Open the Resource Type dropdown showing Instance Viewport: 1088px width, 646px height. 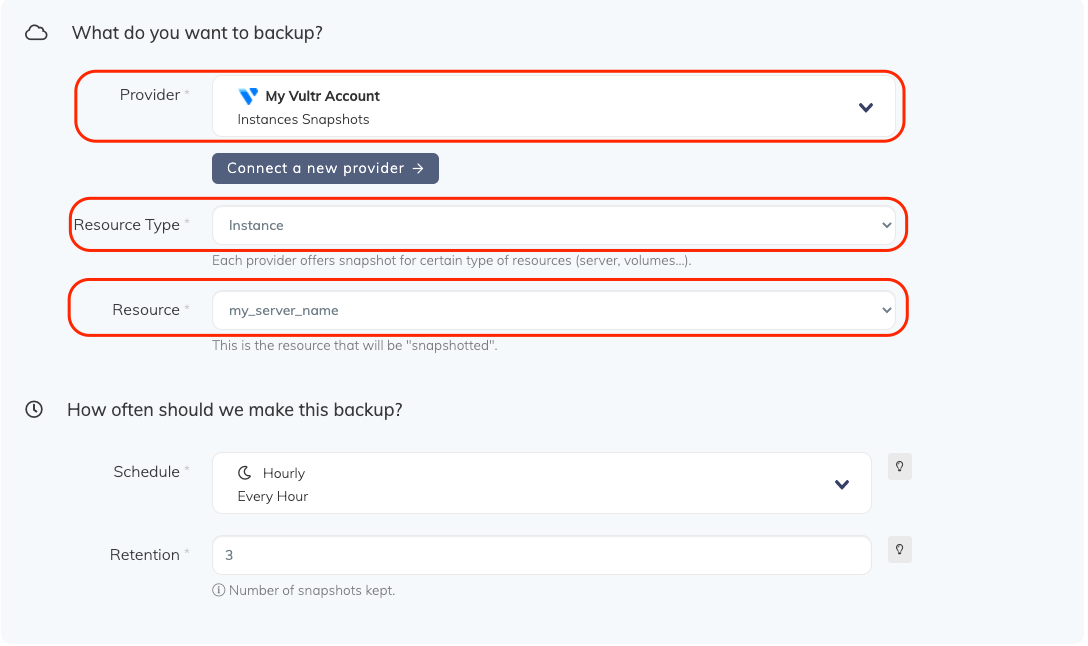click(x=553, y=226)
